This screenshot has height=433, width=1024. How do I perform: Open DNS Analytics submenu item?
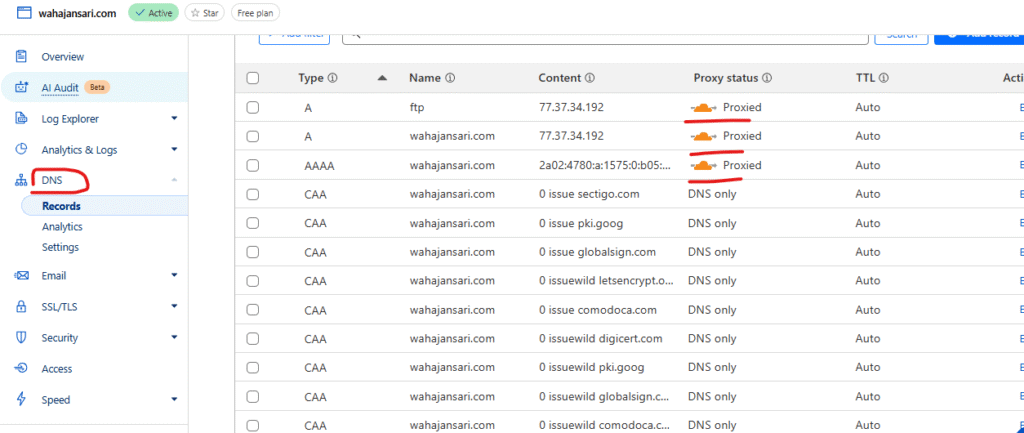tap(62, 227)
